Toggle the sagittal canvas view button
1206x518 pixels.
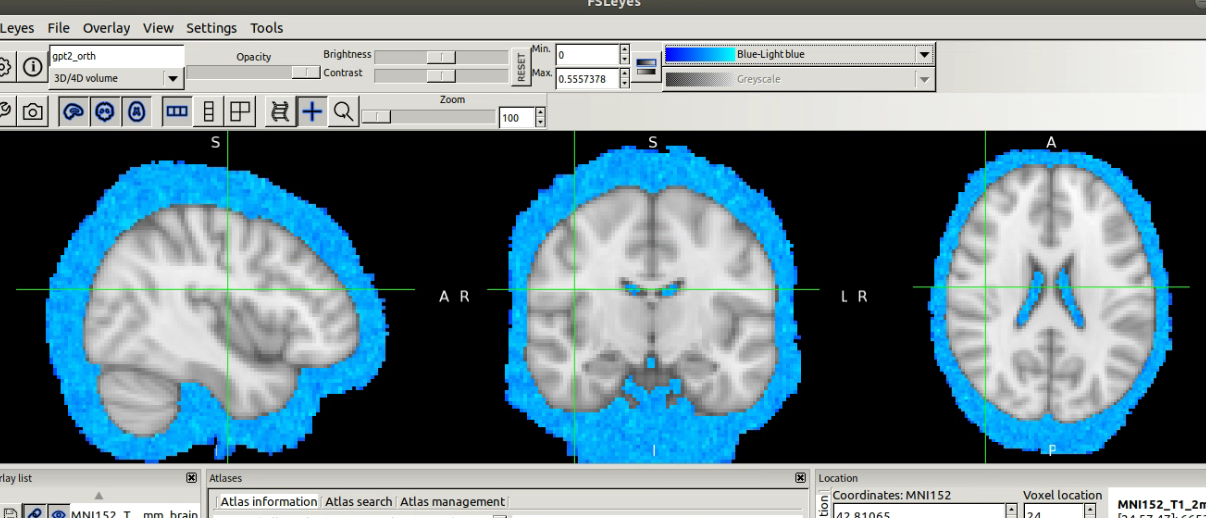(x=73, y=112)
